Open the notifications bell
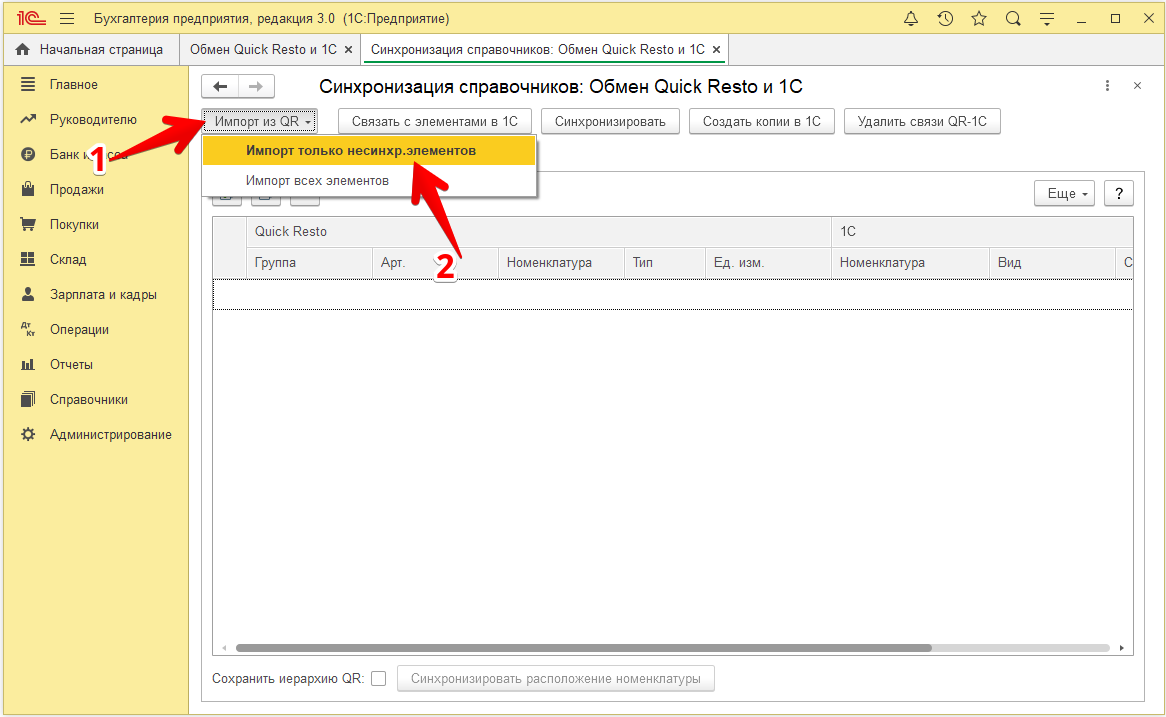This screenshot has height=717, width=1166. 911,19
